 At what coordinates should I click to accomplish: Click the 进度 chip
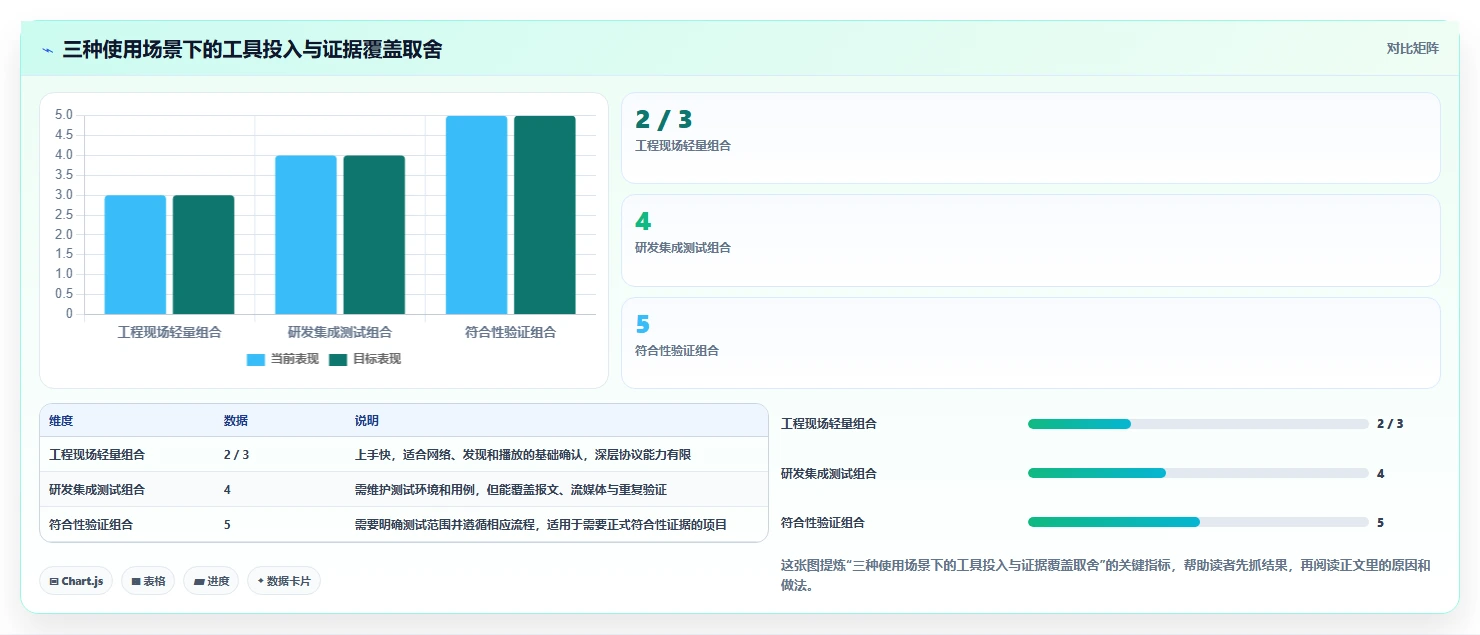click(x=211, y=581)
